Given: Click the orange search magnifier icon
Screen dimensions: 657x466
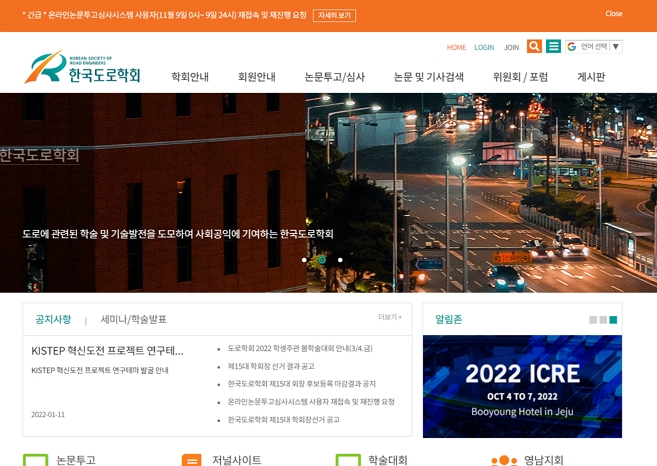Looking at the screenshot, I should pos(534,47).
